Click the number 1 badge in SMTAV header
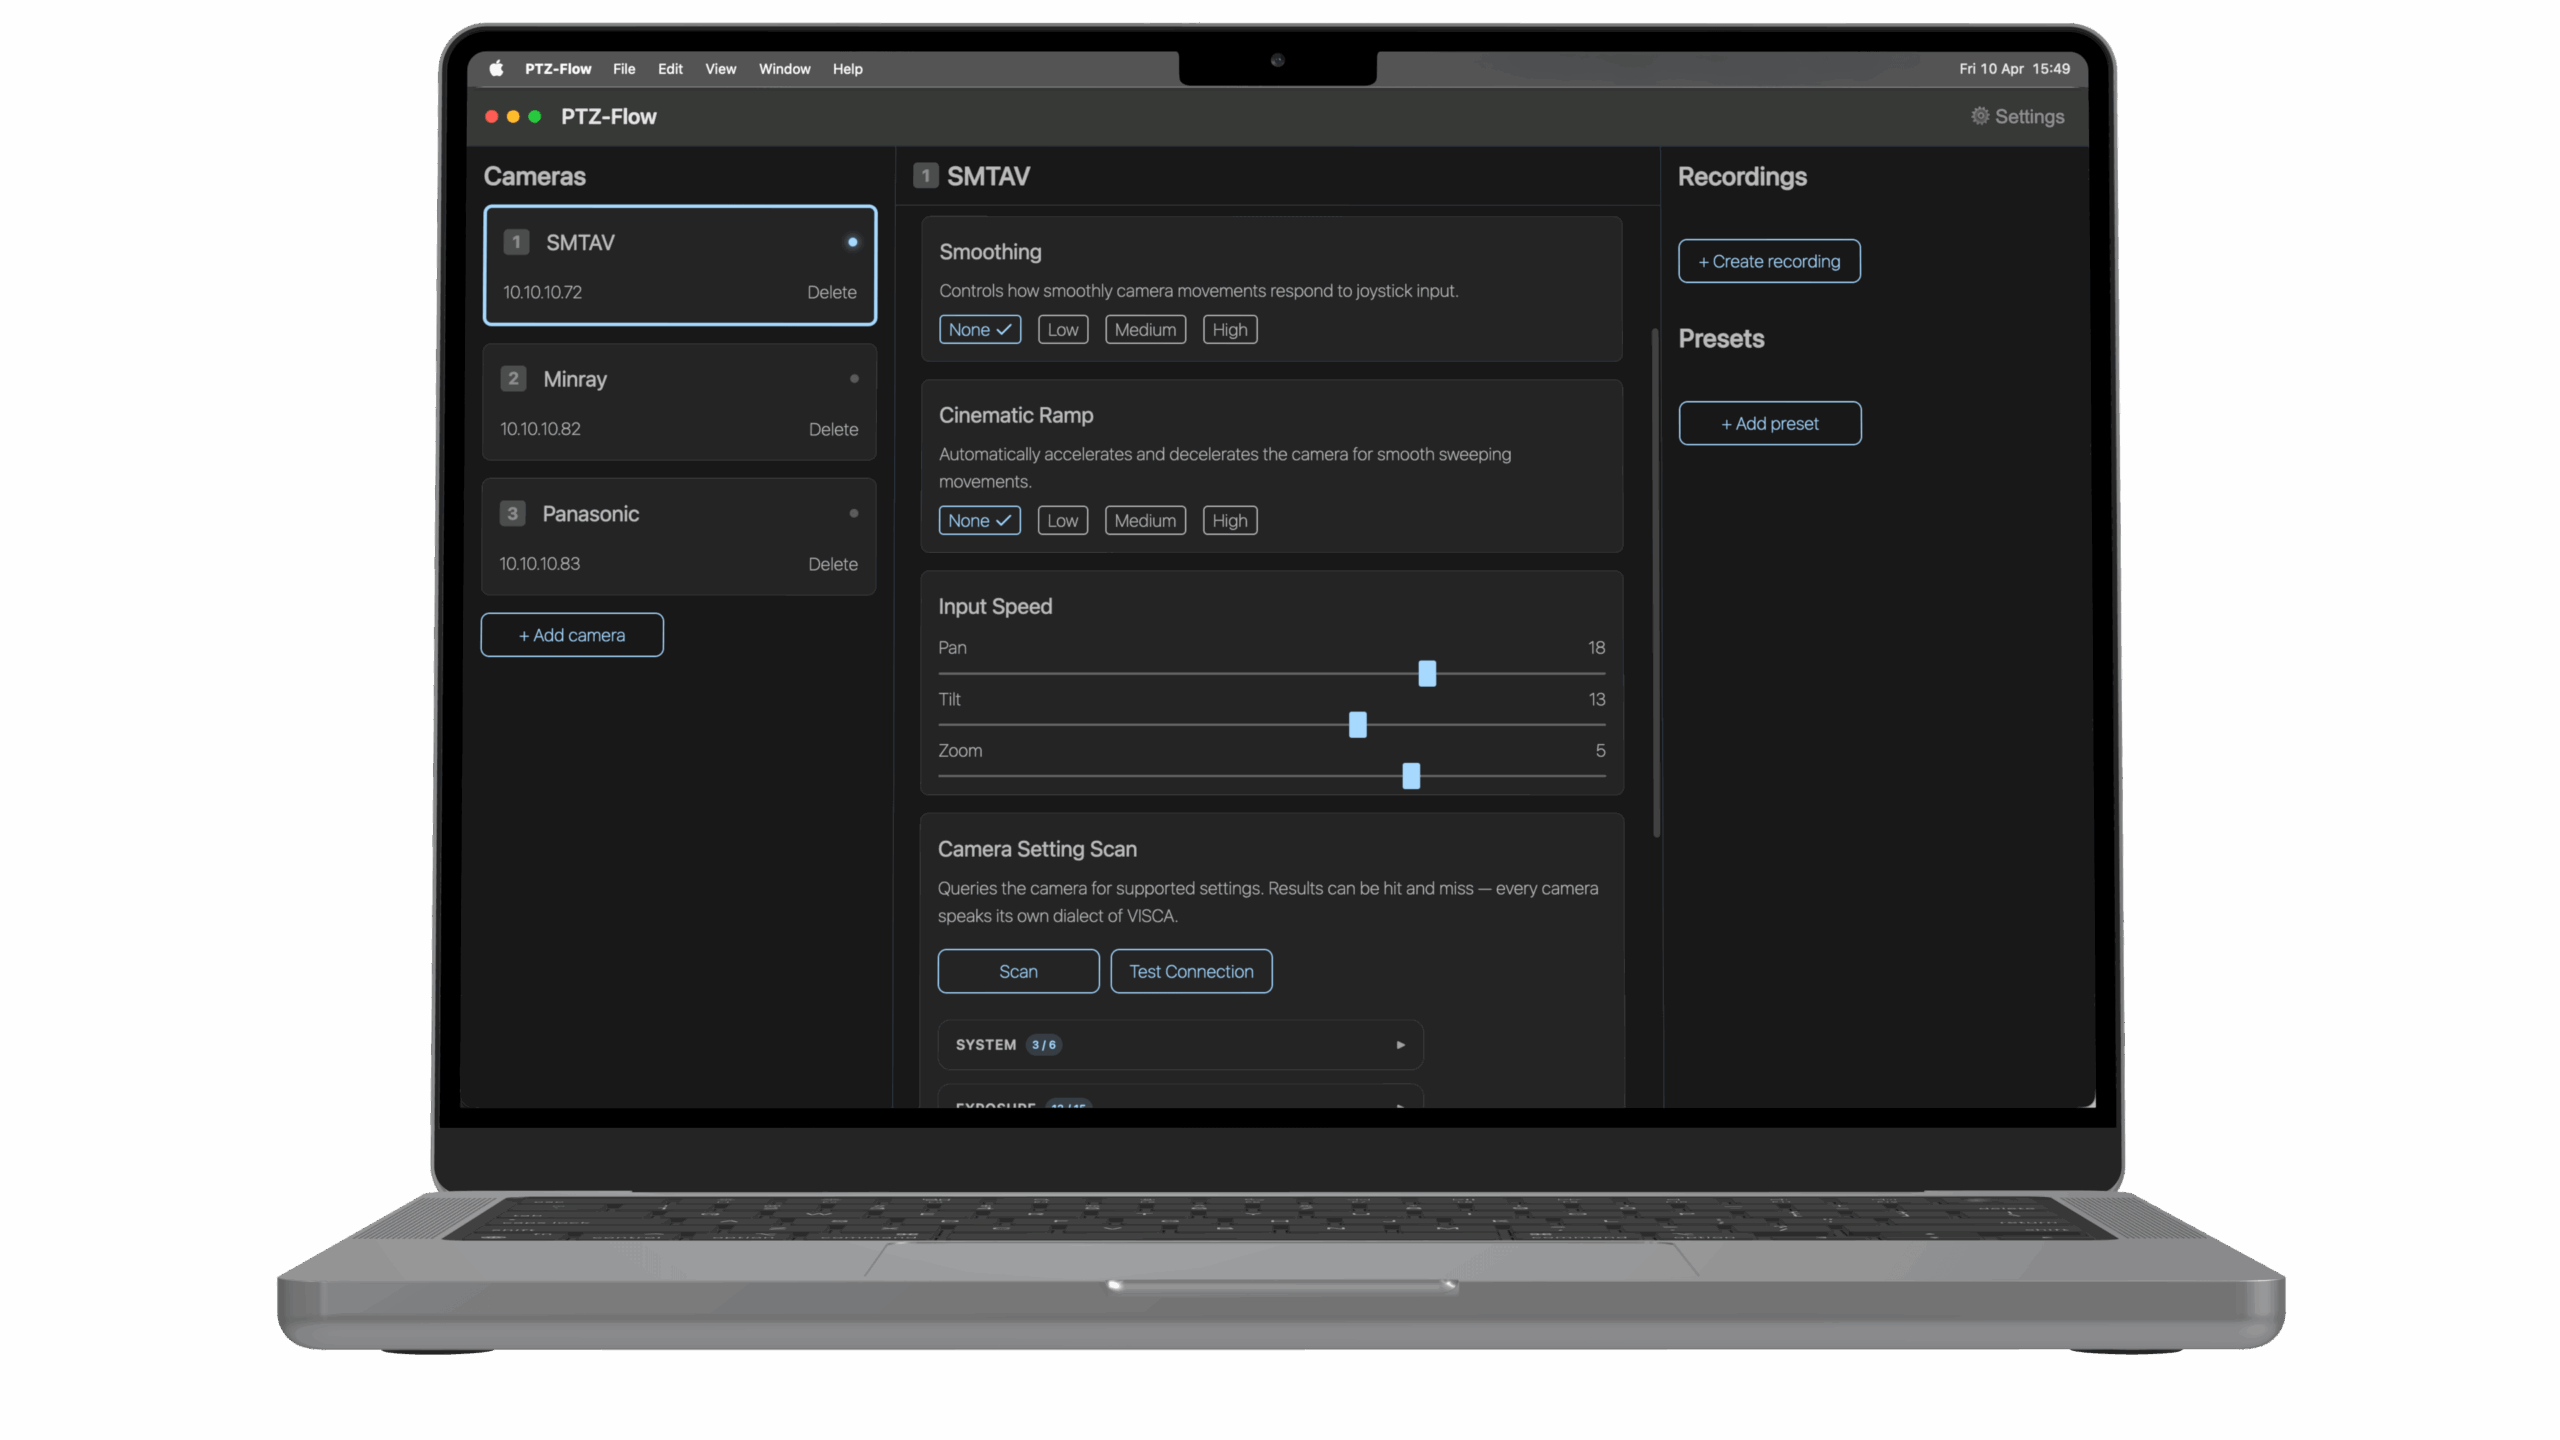 point(925,176)
